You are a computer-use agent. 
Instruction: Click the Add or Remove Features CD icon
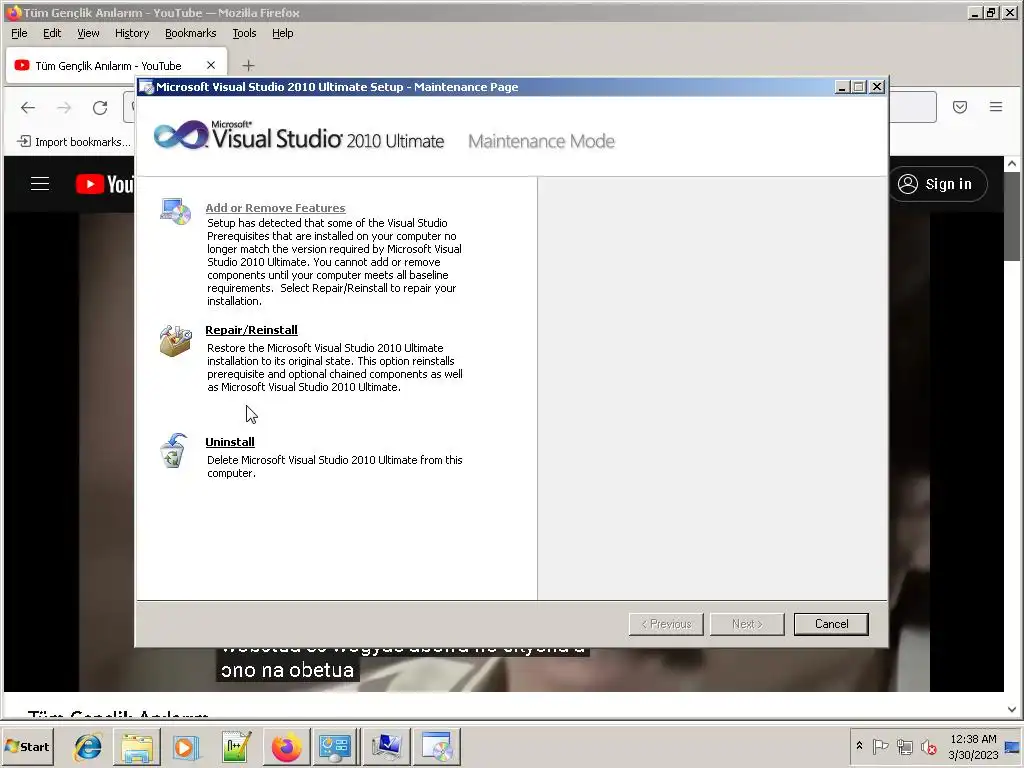coord(176,212)
